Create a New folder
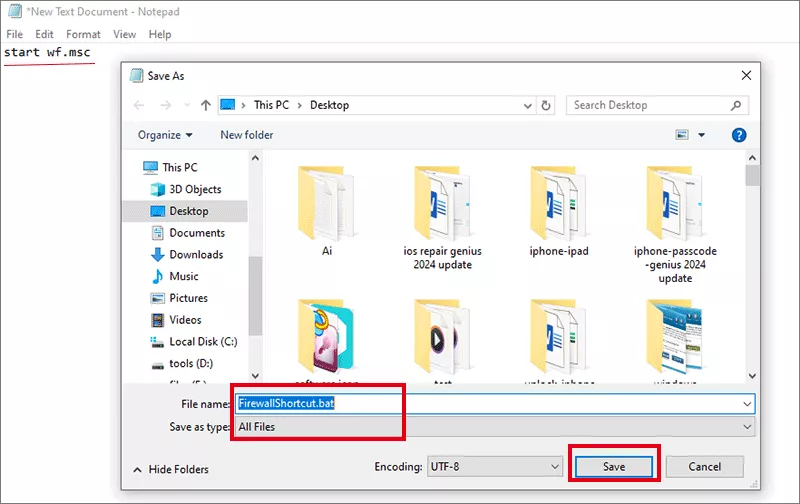Image resolution: width=800 pixels, height=504 pixels. (x=246, y=135)
